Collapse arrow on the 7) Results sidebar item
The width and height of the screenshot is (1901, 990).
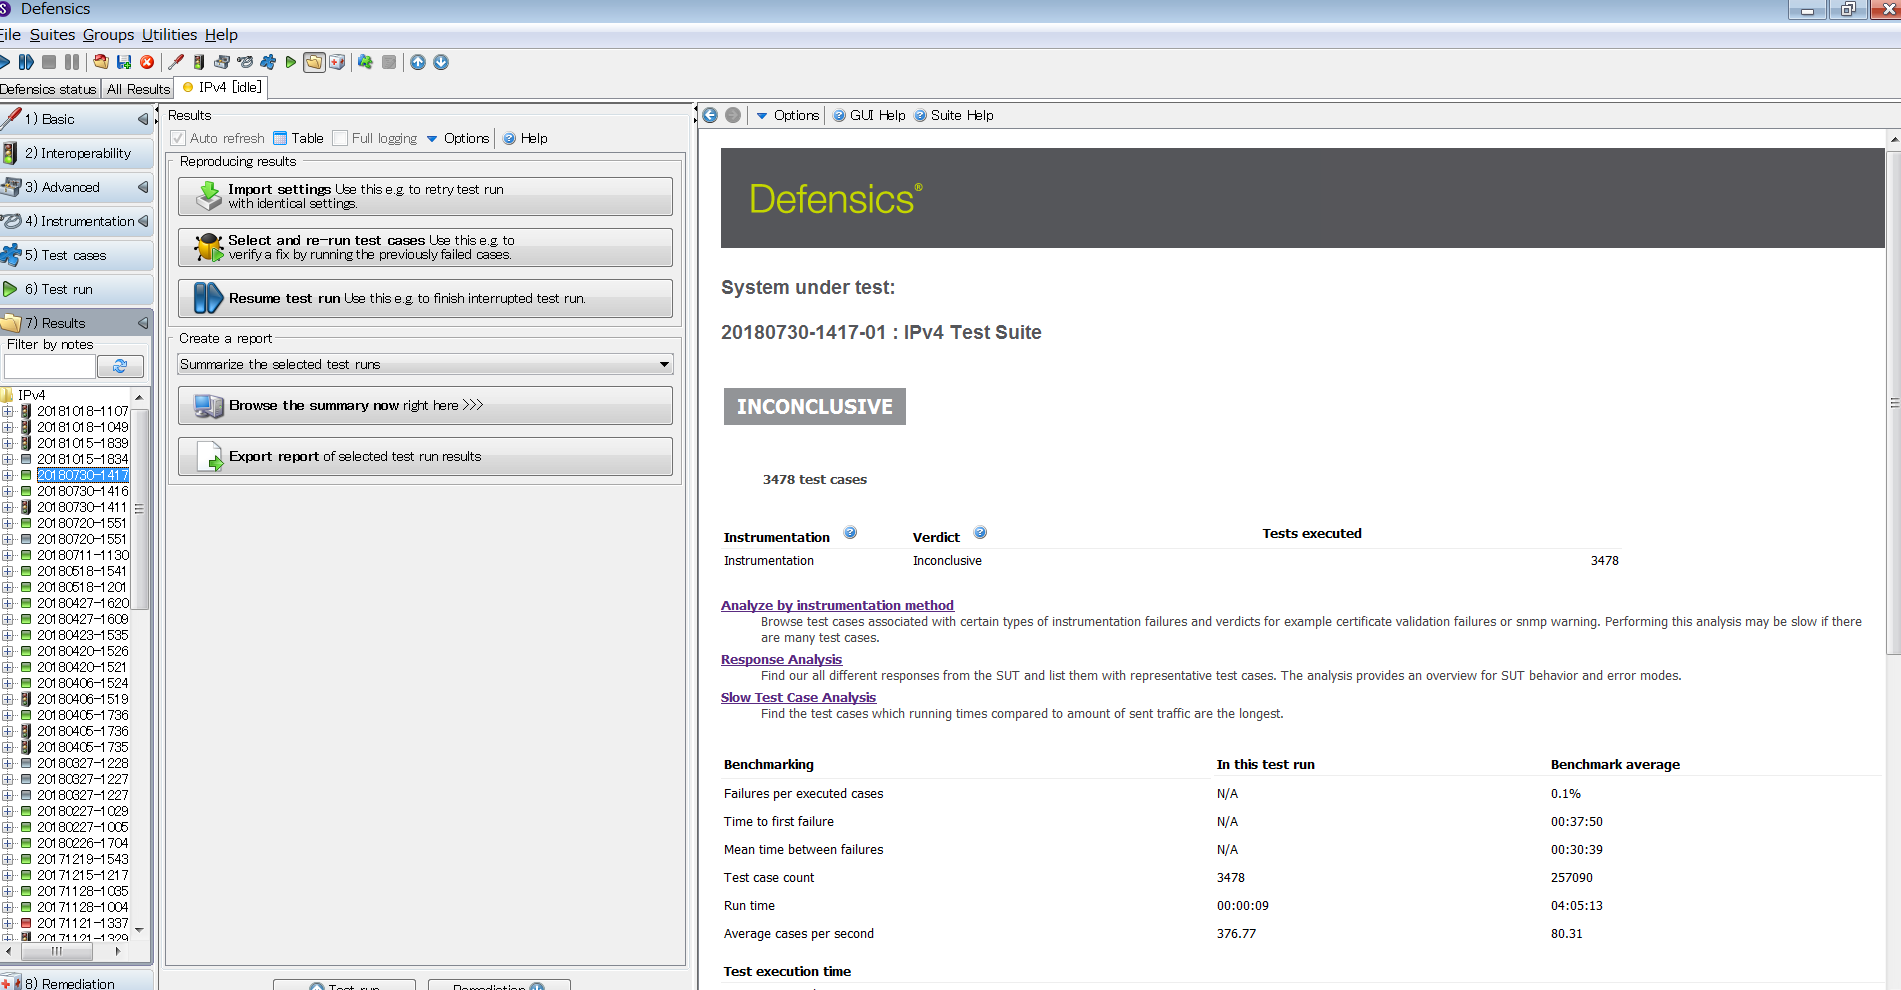(x=143, y=323)
